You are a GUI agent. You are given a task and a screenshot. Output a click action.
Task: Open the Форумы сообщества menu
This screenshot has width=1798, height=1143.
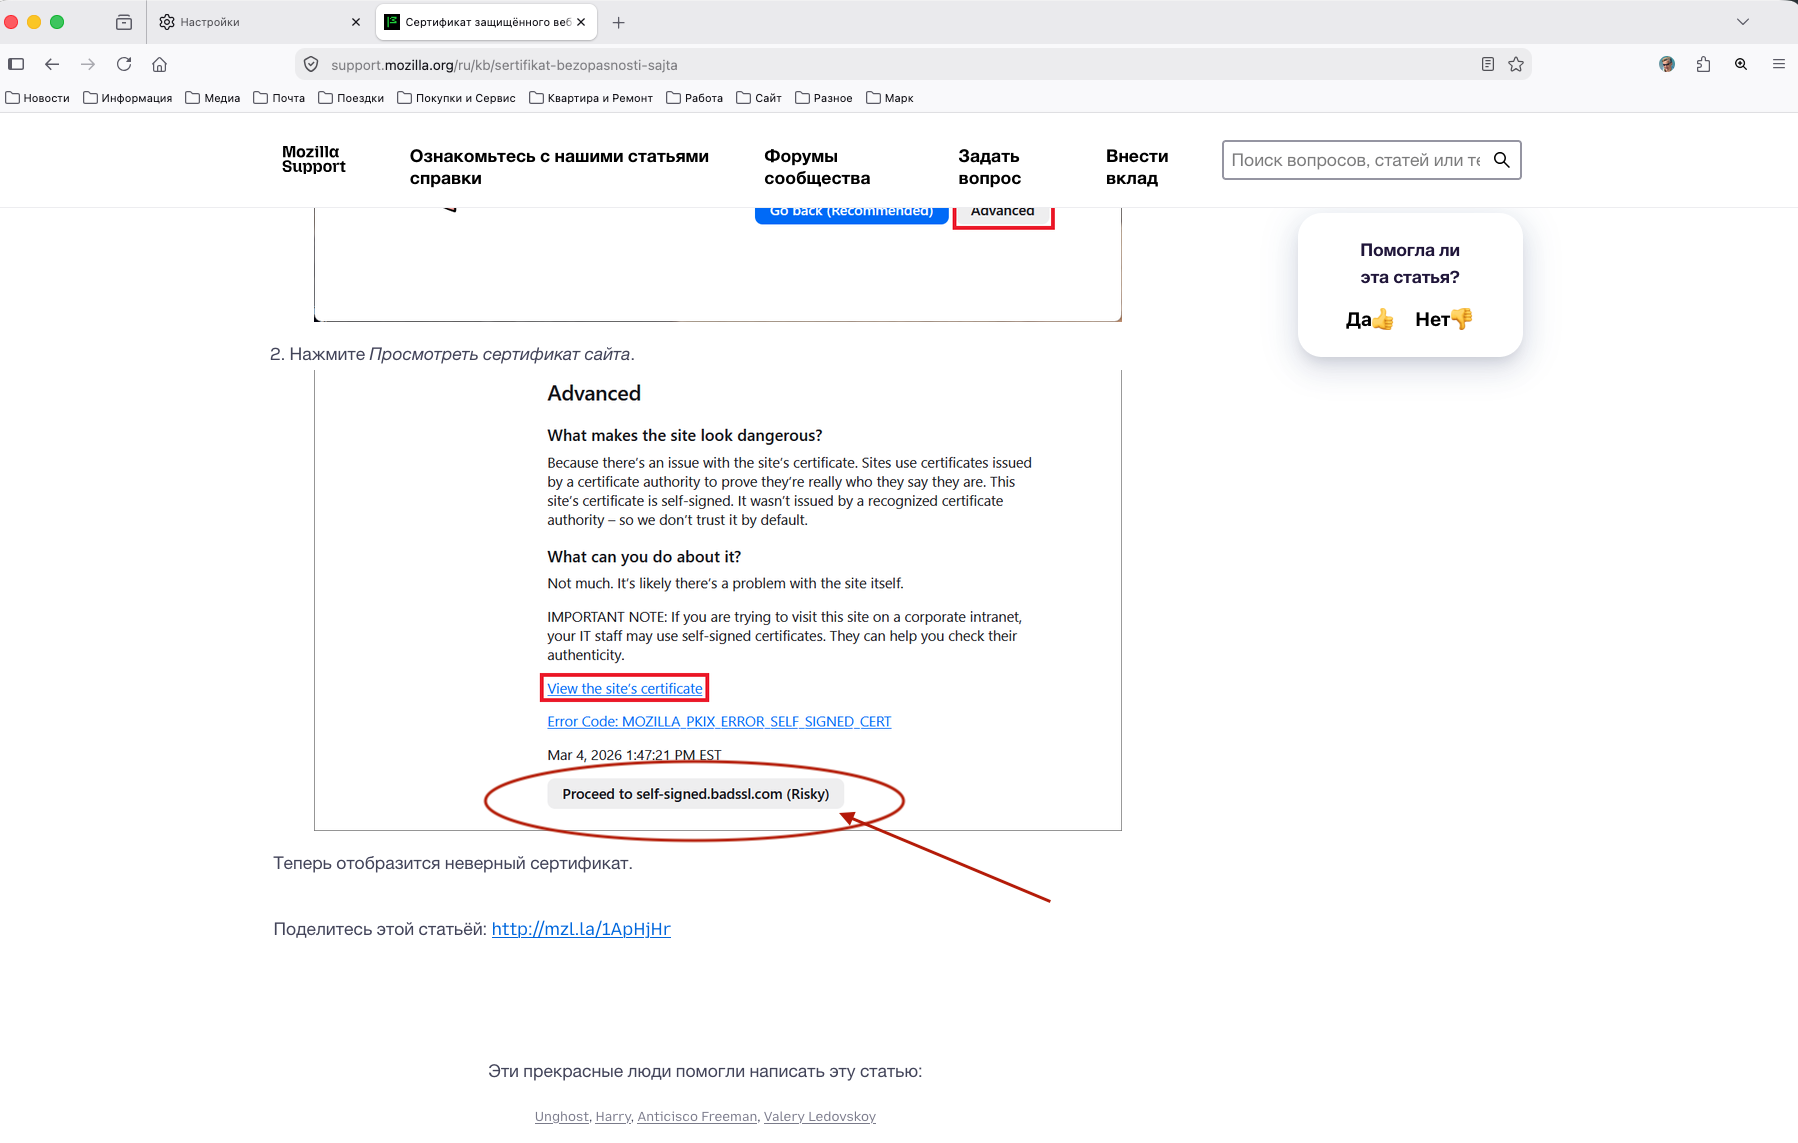(x=817, y=167)
